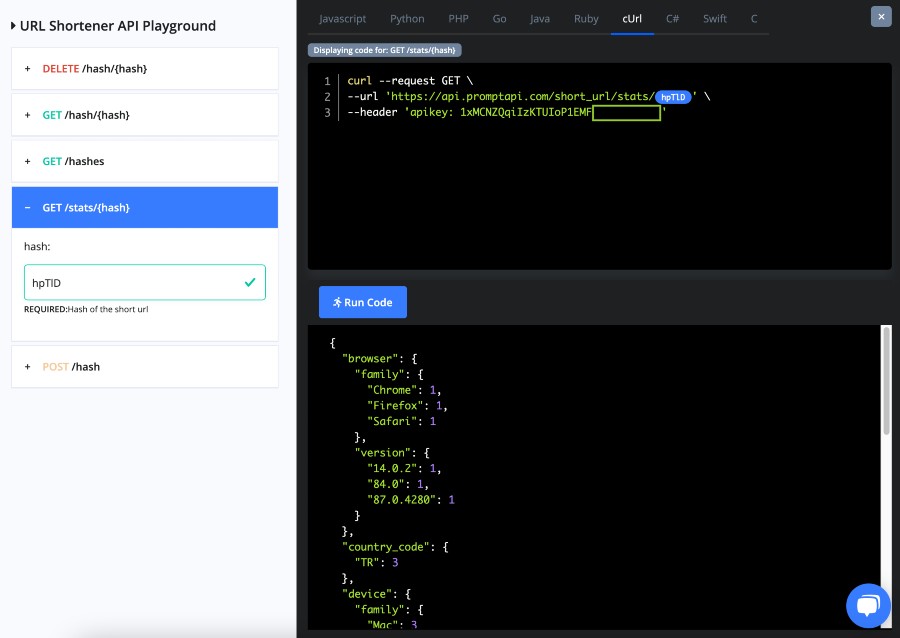This screenshot has width=900, height=638.
Task: Click the 'Displaying code for: GET /stats/{hash}' label
Action: tap(385, 50)
